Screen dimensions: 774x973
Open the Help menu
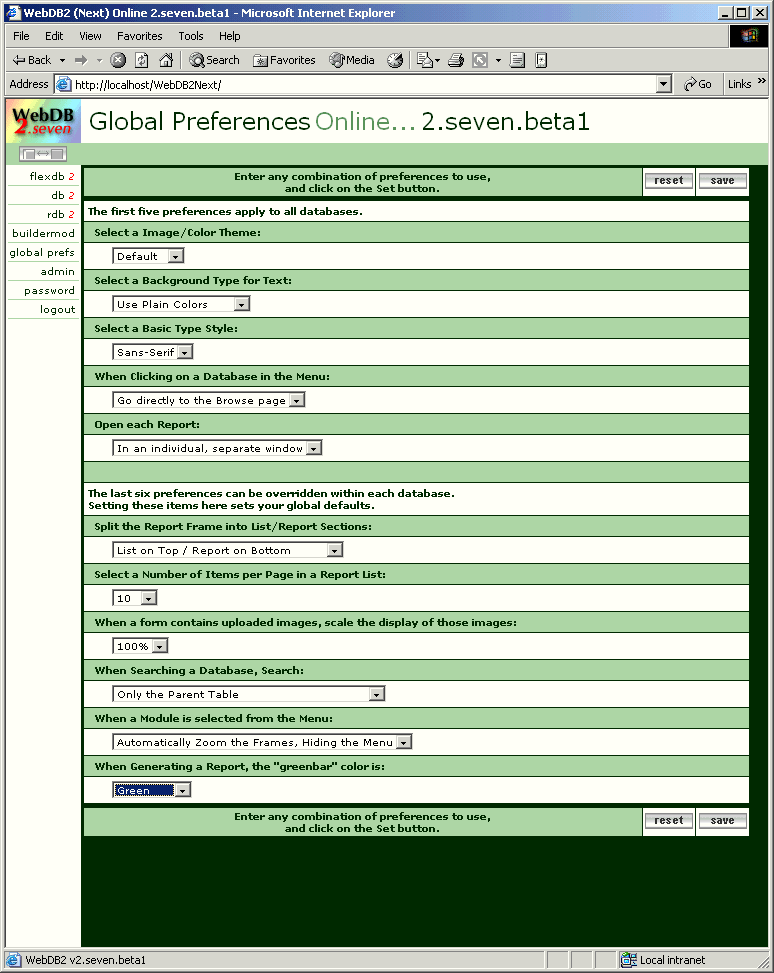[x=229, y=36]
